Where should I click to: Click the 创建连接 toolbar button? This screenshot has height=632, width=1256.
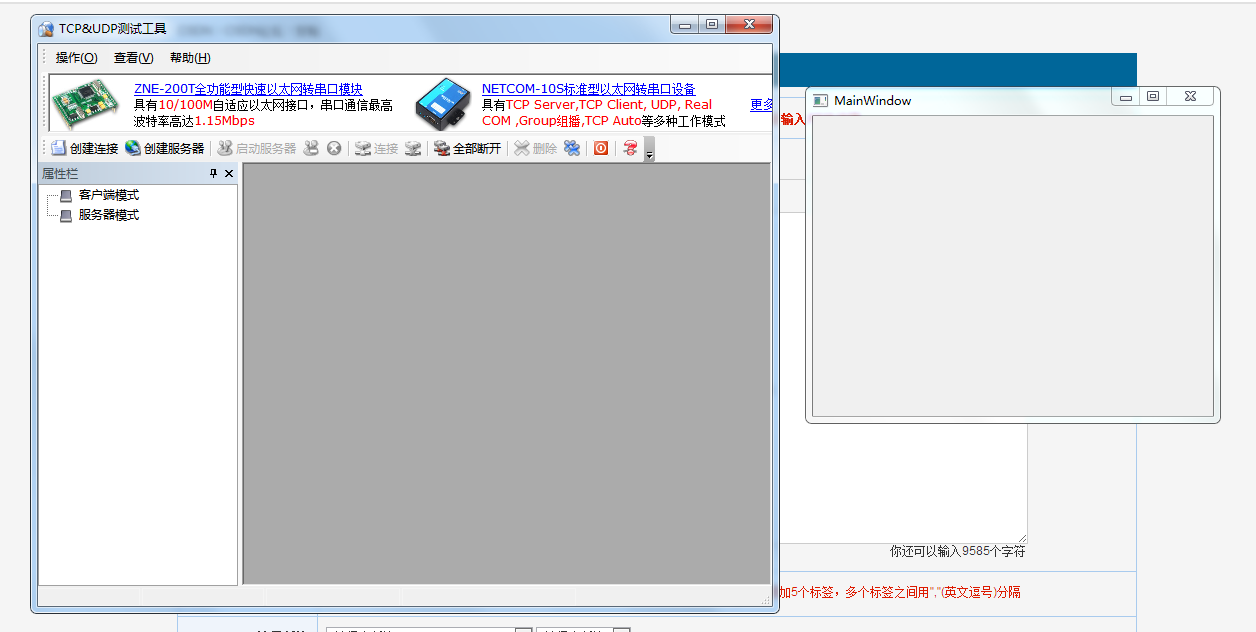pos(85,148)
